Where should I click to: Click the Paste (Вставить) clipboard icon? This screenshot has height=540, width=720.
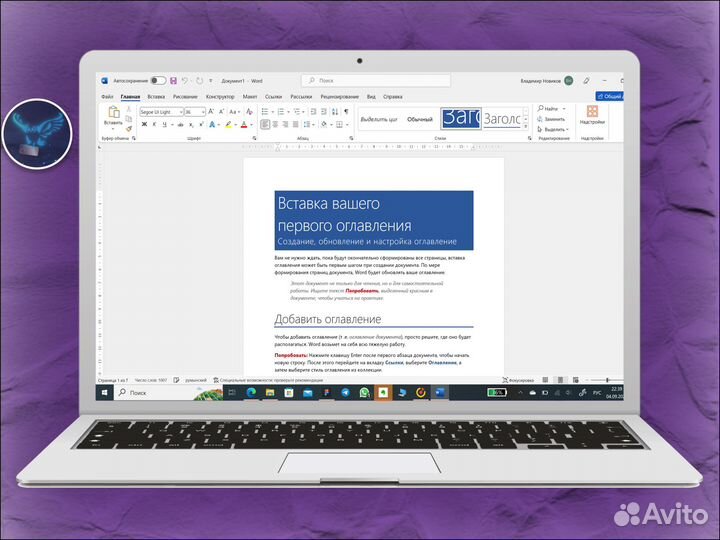113,112
